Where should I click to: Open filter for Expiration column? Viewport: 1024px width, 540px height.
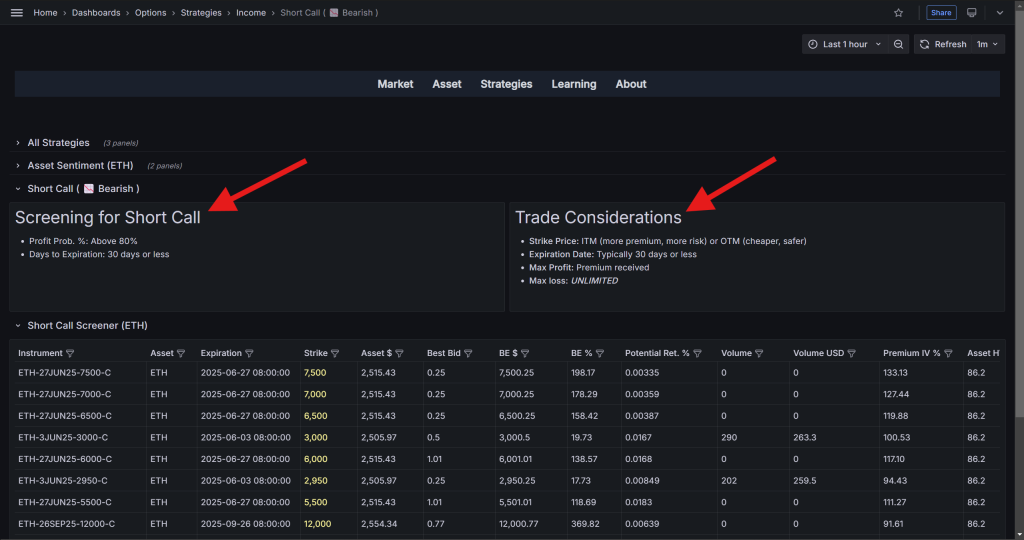point(249,353)
